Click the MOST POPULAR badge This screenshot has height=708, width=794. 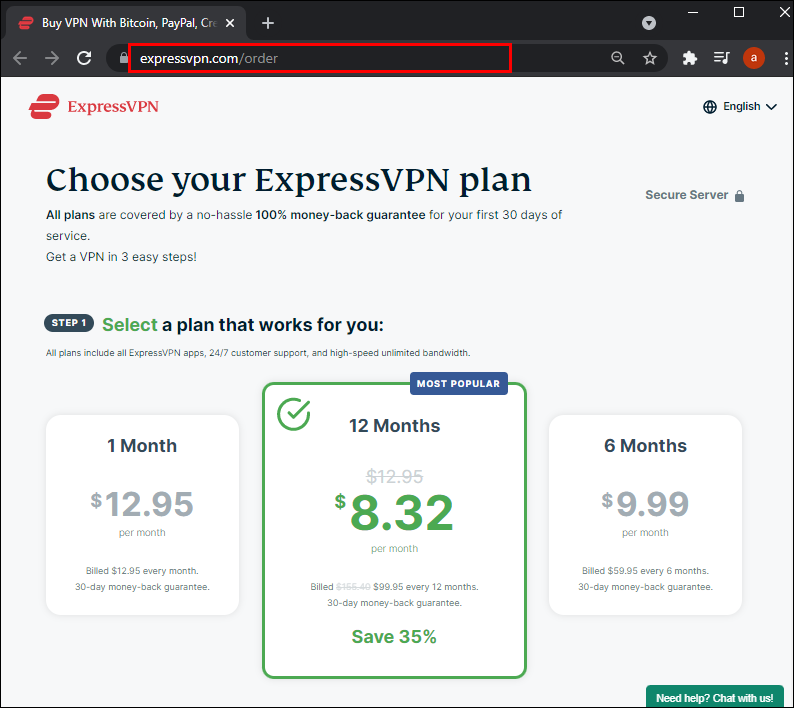[x=458, y=383]
